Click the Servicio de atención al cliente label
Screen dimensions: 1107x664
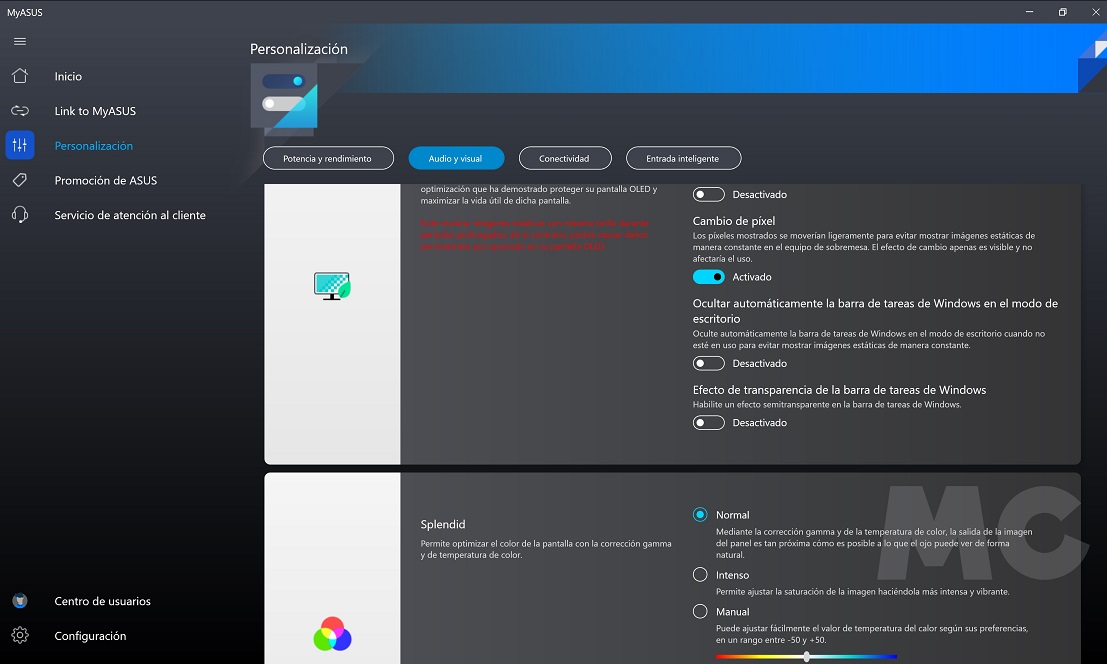coord(130,215)
